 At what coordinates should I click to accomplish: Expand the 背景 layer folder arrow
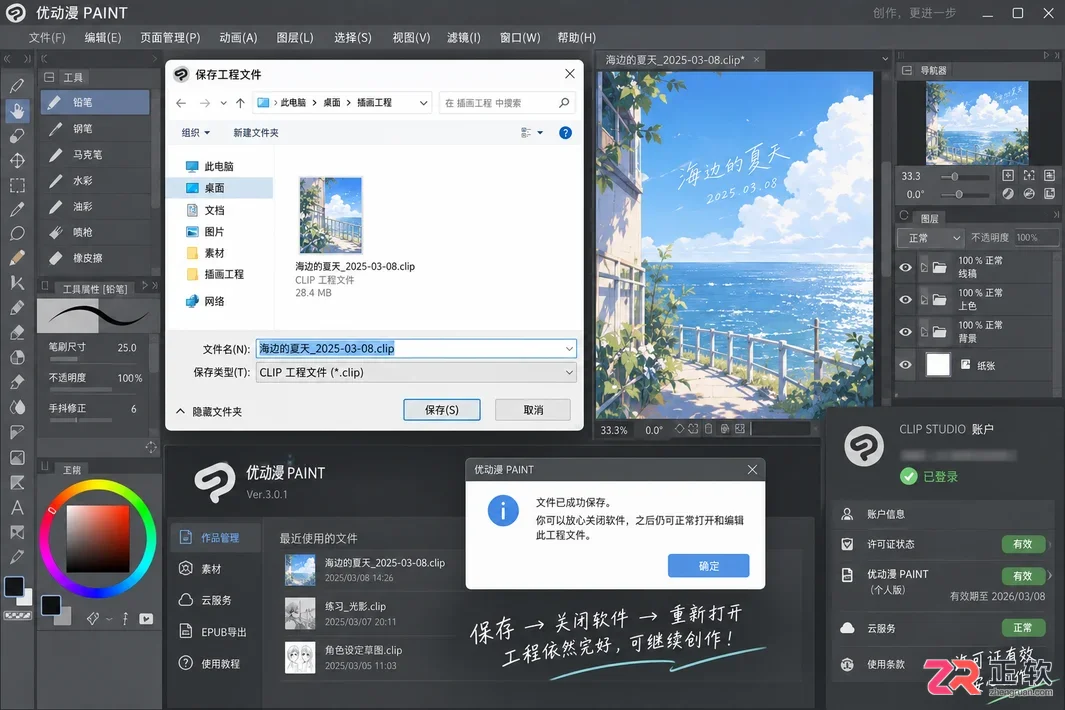click(924, 332)
